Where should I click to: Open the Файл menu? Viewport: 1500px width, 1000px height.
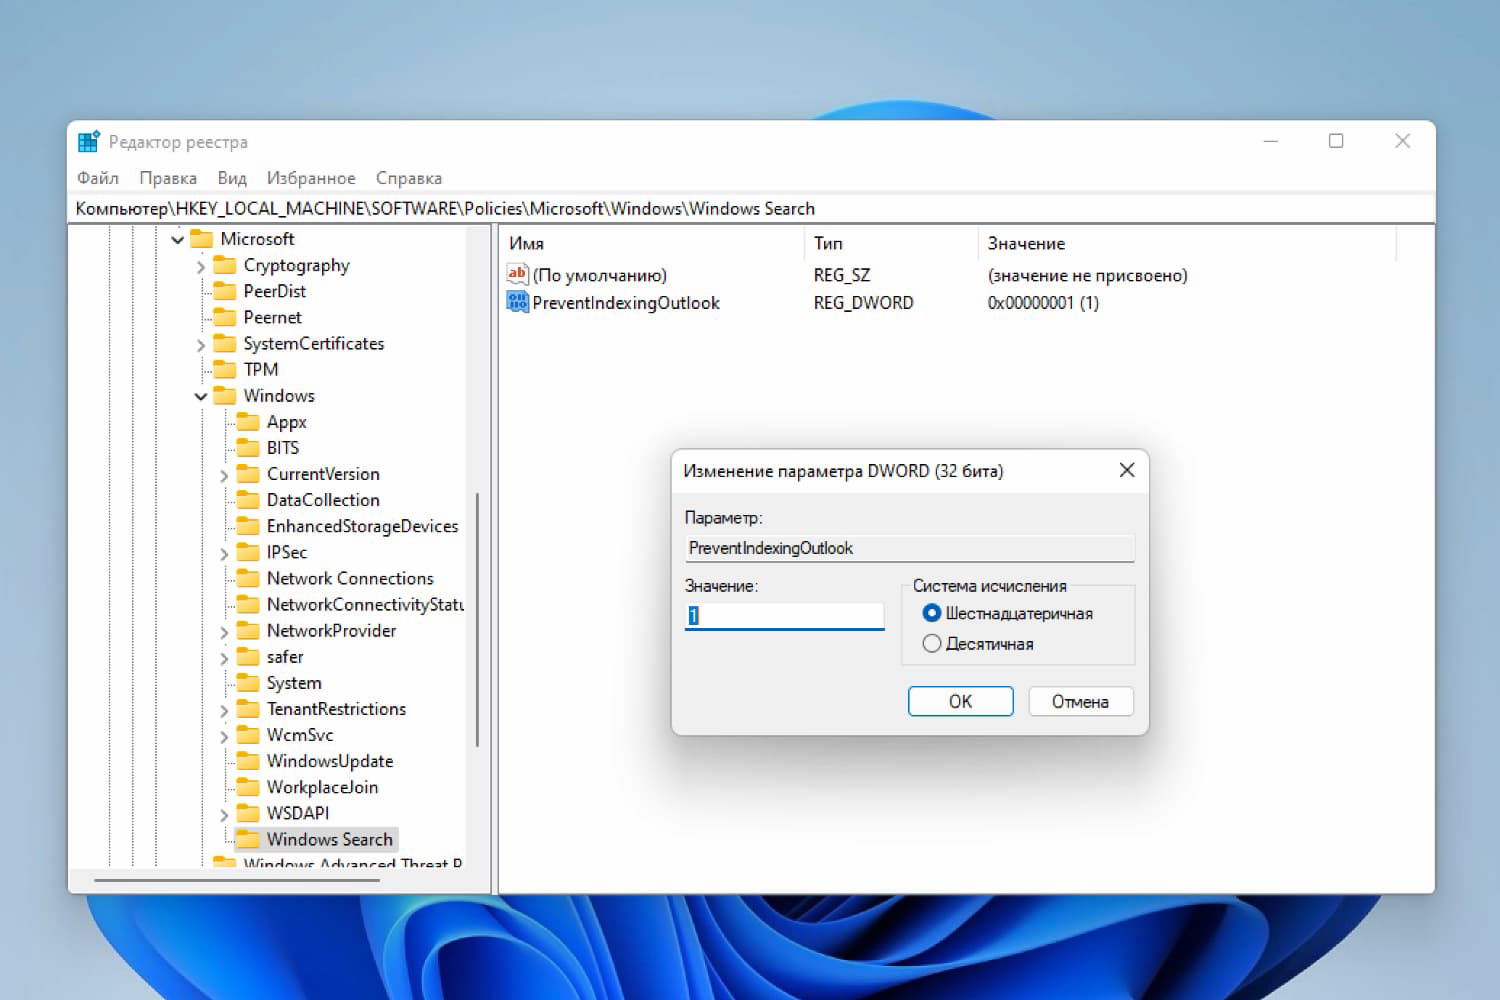point(98,178)
